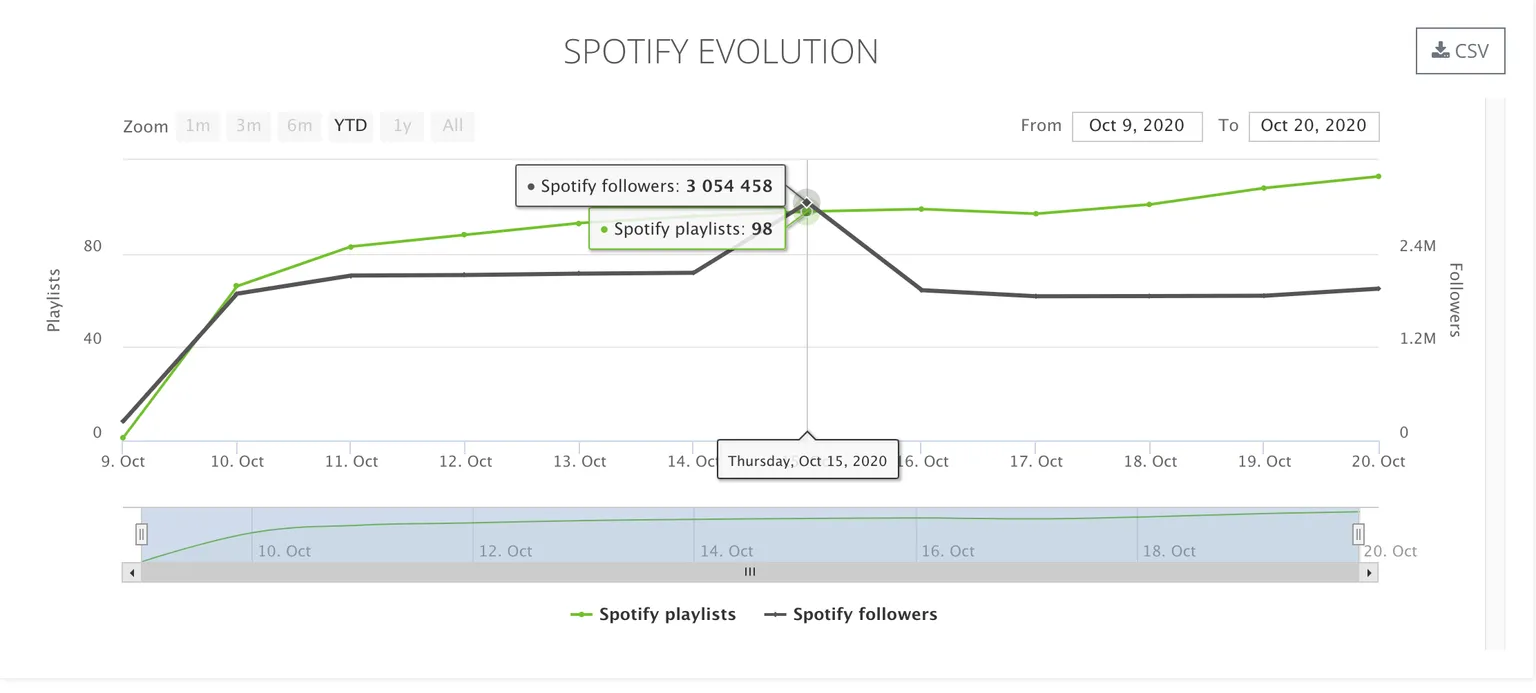This screenshot has height=693, width=1536.
Task: Select the All zoom range
Action: click(452, 125)
